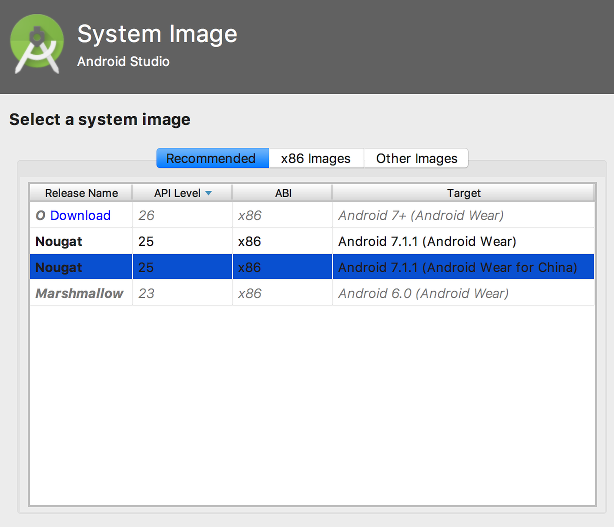Select Nougat row for Android 7.1.1 (Android Wear)

point(312,241)
